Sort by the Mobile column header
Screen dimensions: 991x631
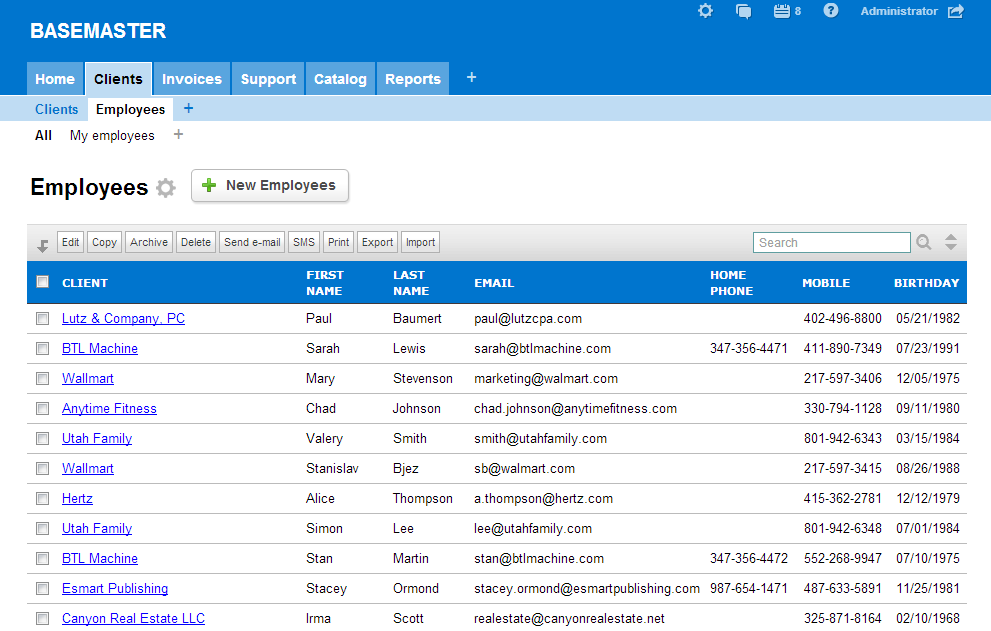coord(826,283)
